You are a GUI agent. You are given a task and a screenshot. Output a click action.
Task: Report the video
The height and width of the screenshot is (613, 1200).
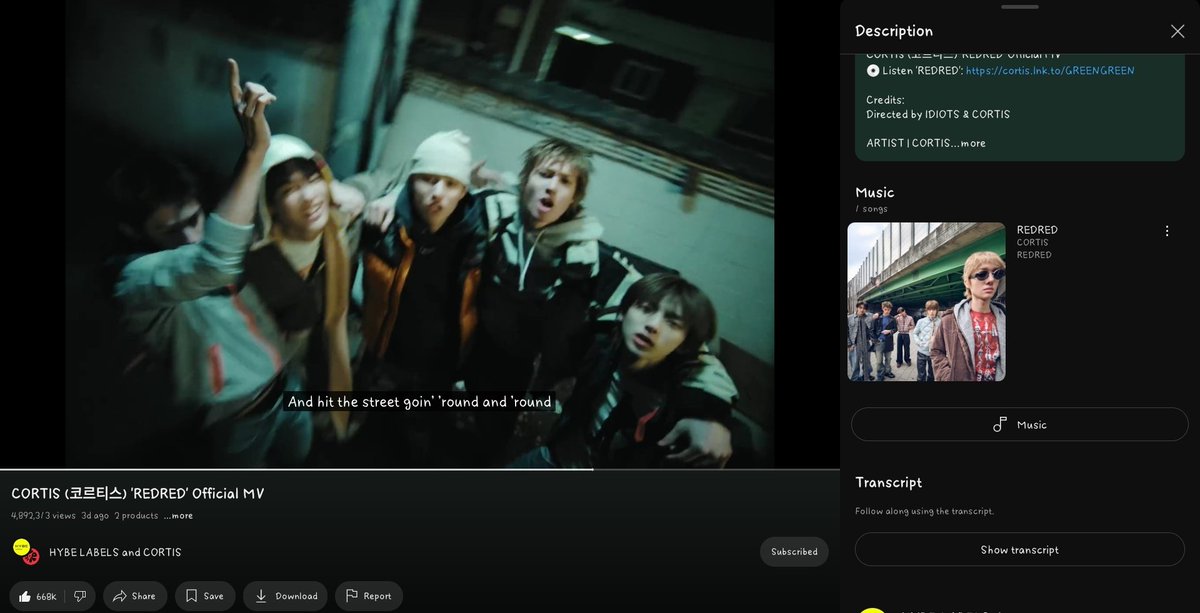click(369, 596)
